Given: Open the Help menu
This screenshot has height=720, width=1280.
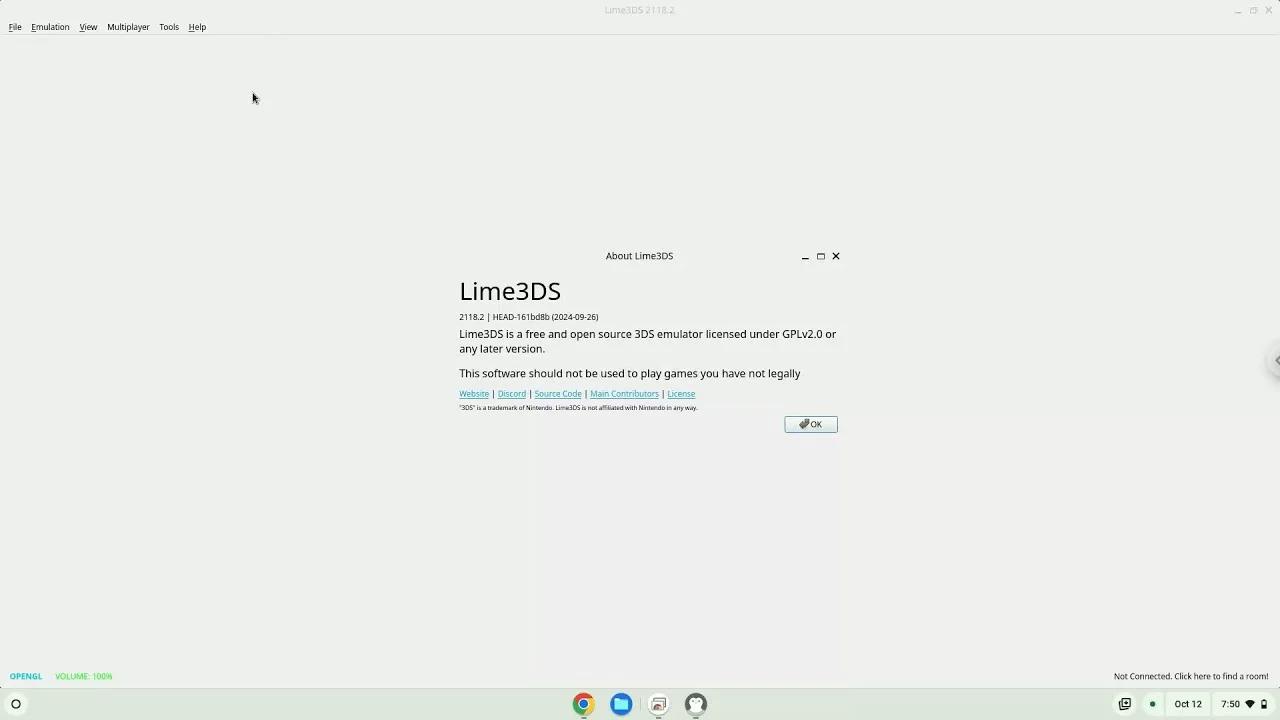Looking at the screenshot, I should click(197, 27).
